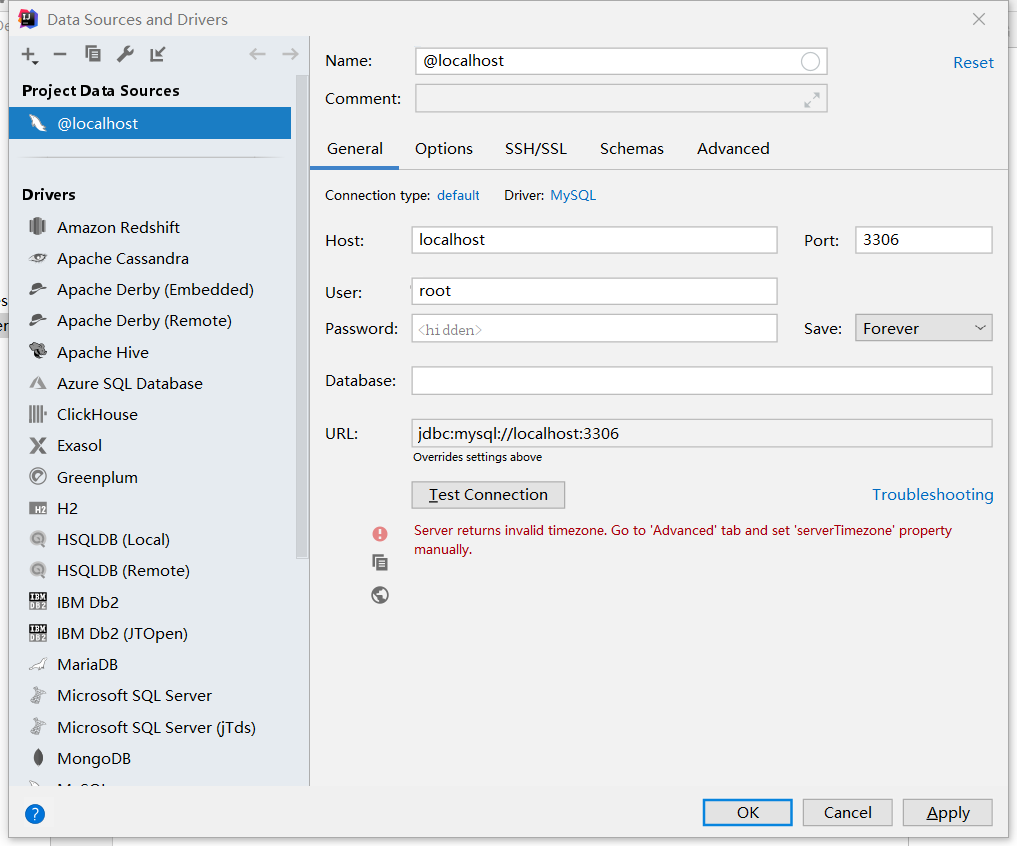Screen dimensions: 1017x846
Task: Go forward with right arrow icon
Action: pyautogui.click(x=290, y=54)
